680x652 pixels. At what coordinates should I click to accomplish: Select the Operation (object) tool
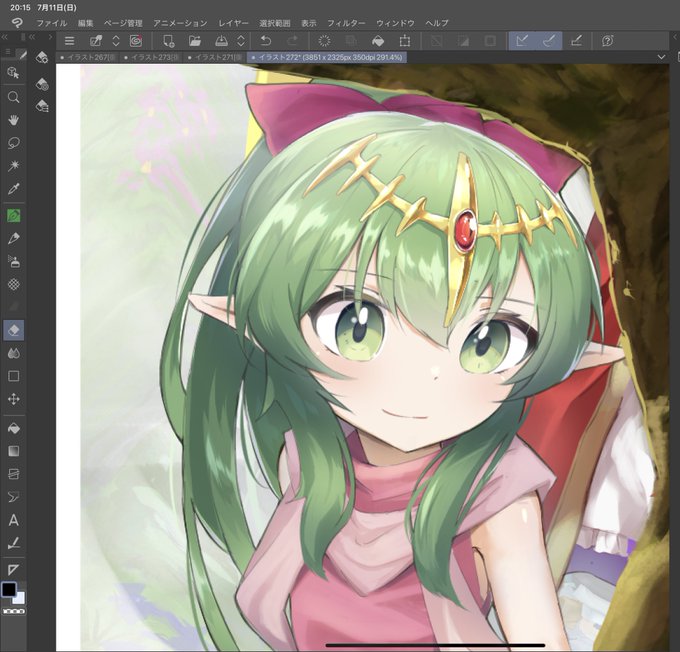[x=13, y=72]
